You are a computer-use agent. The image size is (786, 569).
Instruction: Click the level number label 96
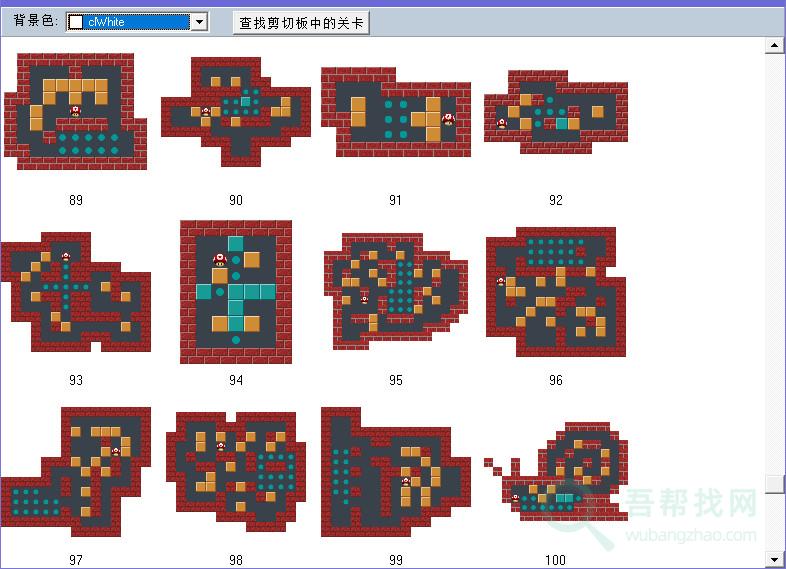click(555, 380)
